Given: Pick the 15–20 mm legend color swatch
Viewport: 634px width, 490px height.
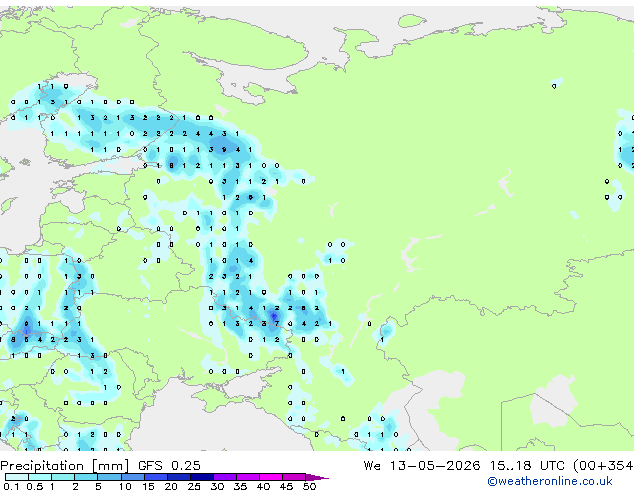Looking at the screenshot, I should 156,477.
